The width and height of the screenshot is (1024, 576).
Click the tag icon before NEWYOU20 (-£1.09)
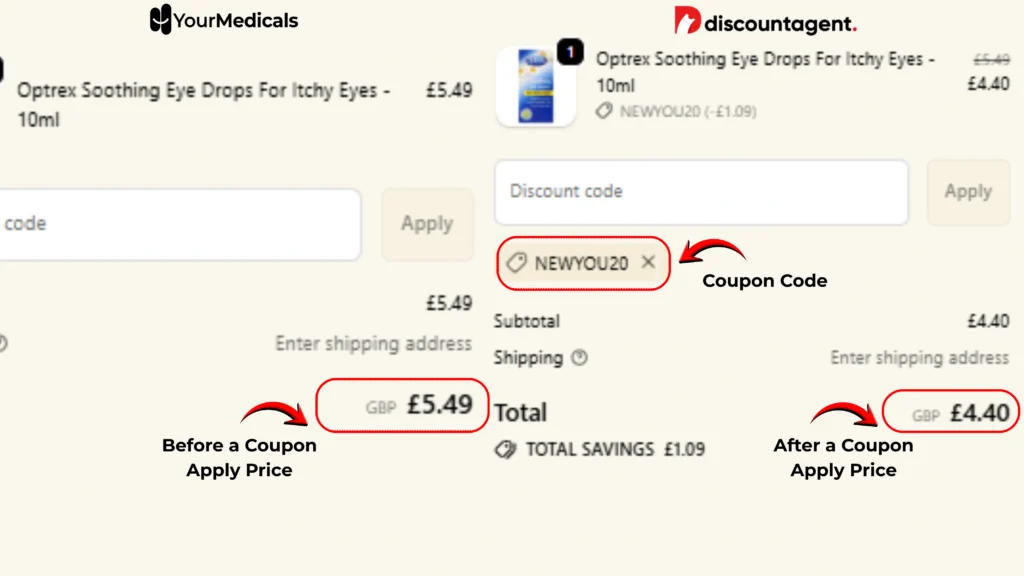click(x=604, y=112)
